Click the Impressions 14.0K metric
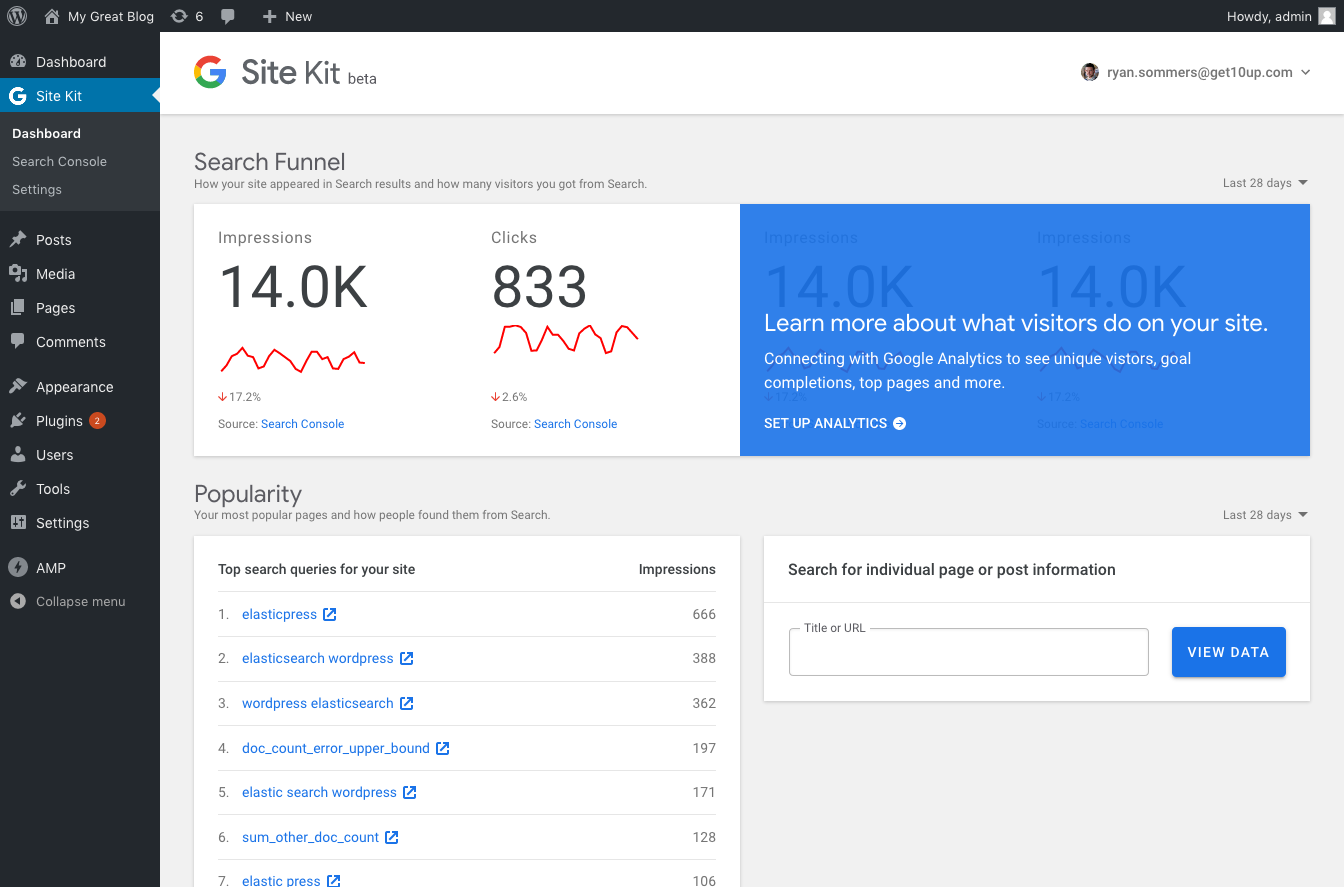Viewport: 1344px width, 887px height. click(293, 287)
